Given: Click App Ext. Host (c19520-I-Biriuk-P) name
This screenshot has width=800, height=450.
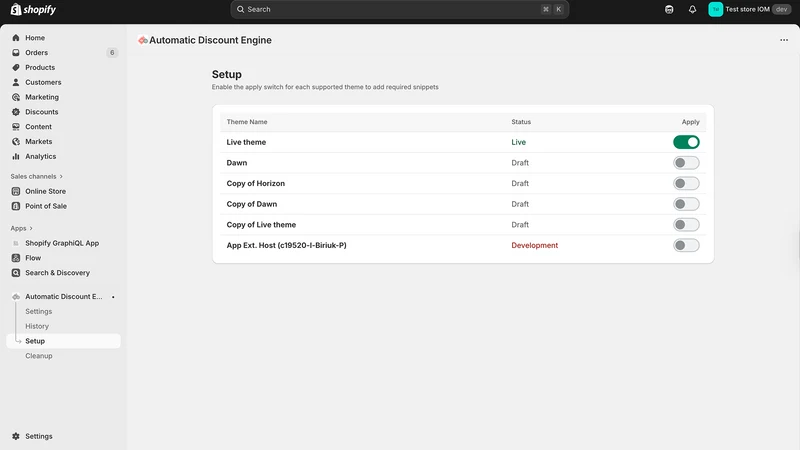Looking at the screenshot, I should [286, 245].
